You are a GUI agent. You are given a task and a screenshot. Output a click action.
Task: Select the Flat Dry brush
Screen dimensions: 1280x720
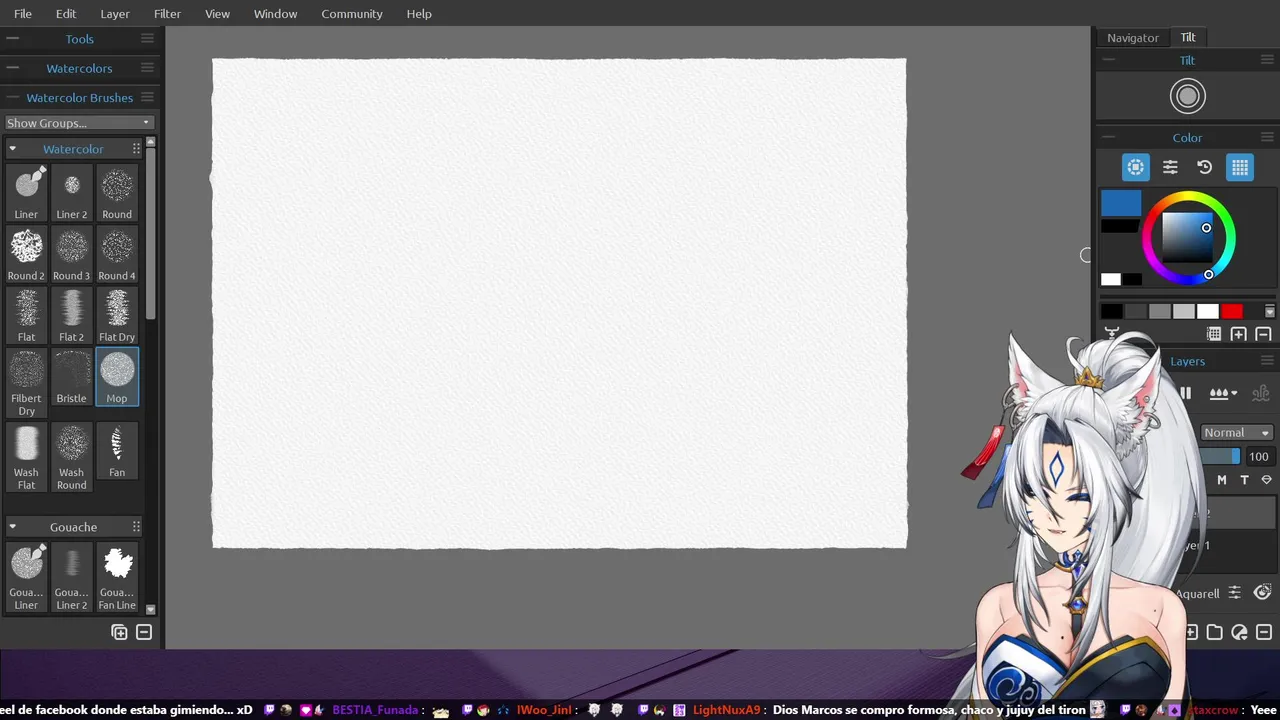click(117, 315)
